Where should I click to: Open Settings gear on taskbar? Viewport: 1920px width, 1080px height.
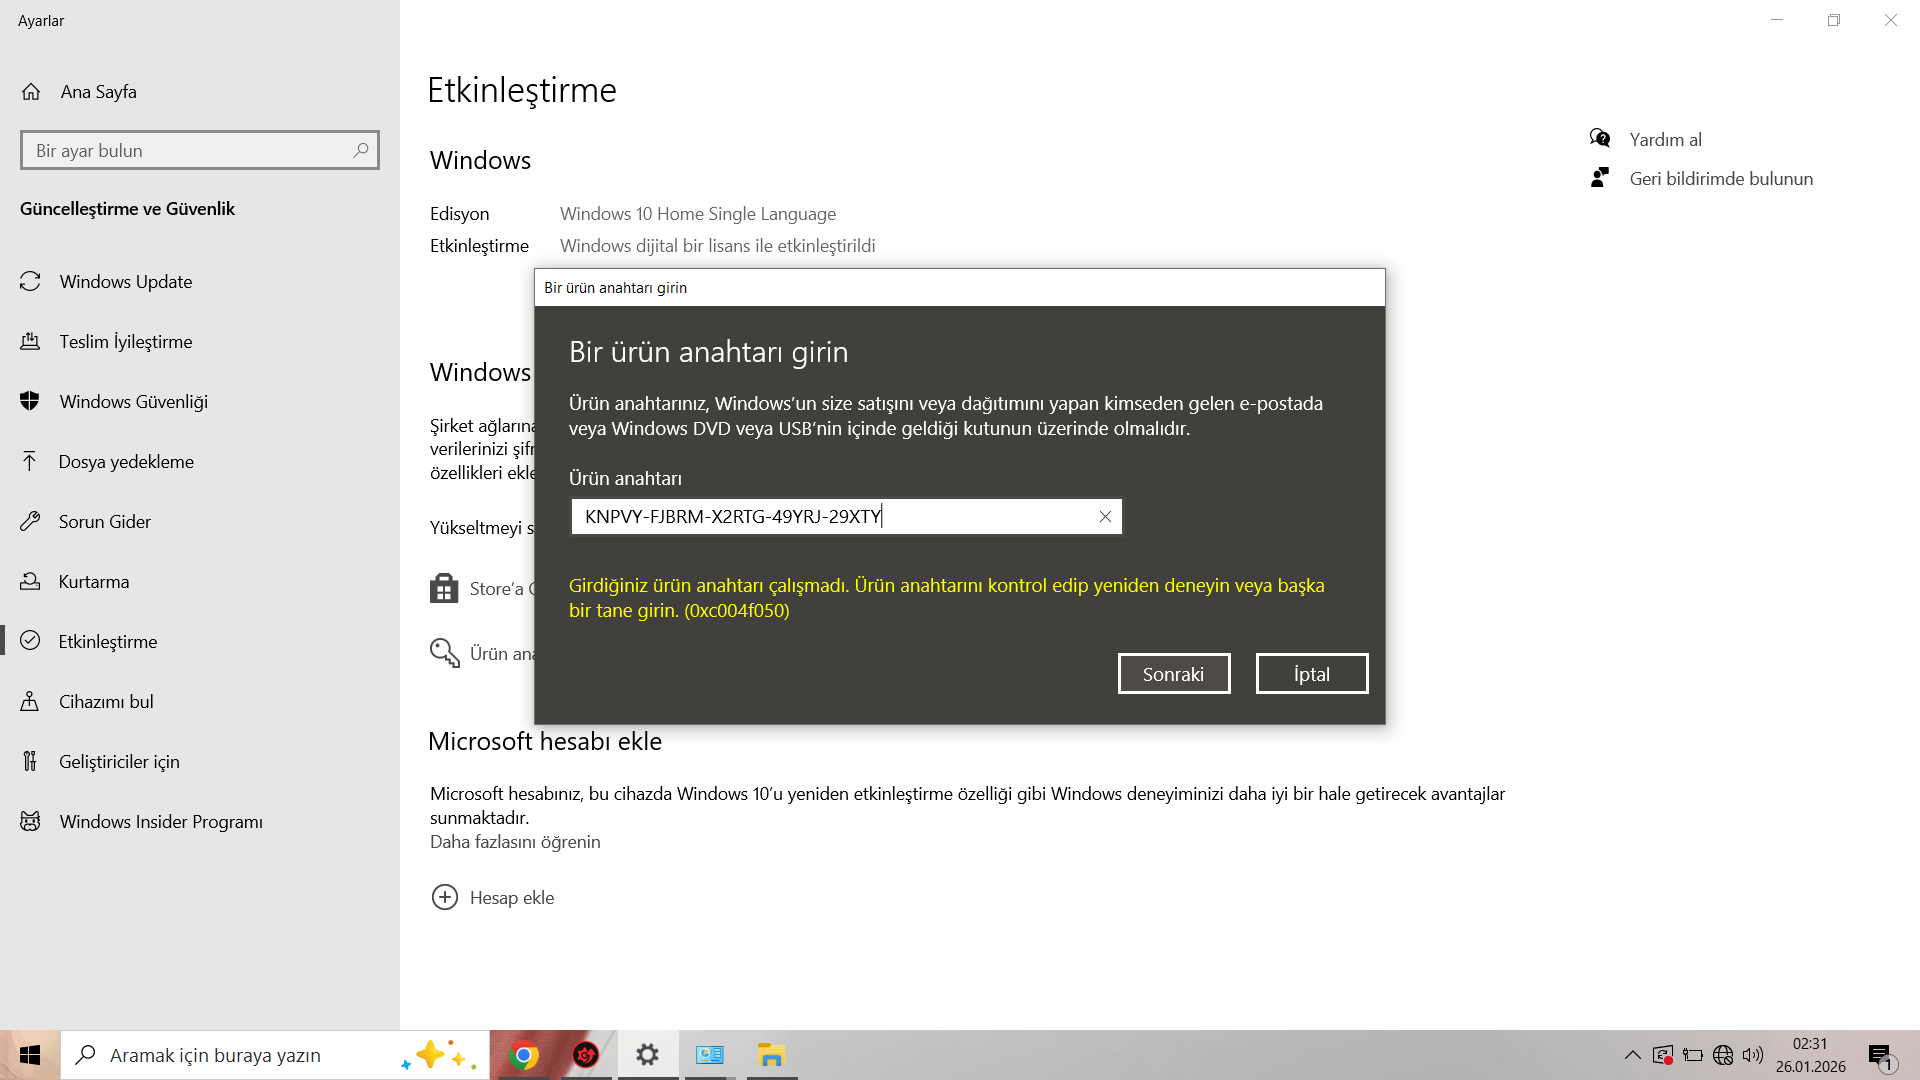(x=648, y=1055)
